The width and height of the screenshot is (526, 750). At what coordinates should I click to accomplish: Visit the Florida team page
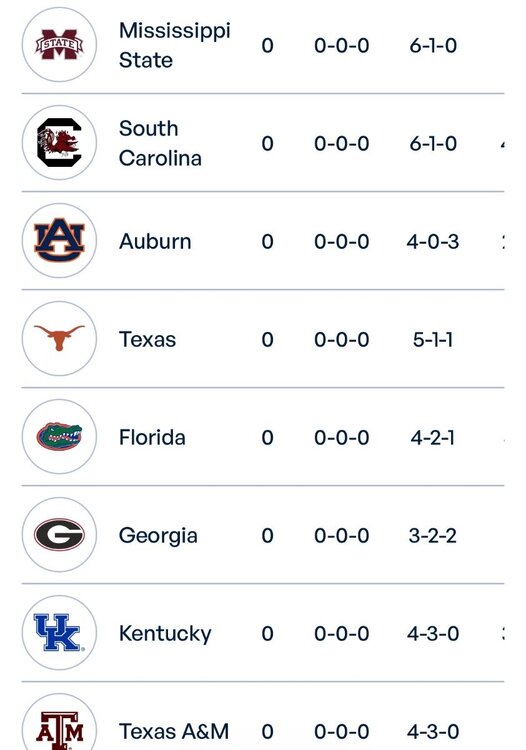click(x=152, y=438)
